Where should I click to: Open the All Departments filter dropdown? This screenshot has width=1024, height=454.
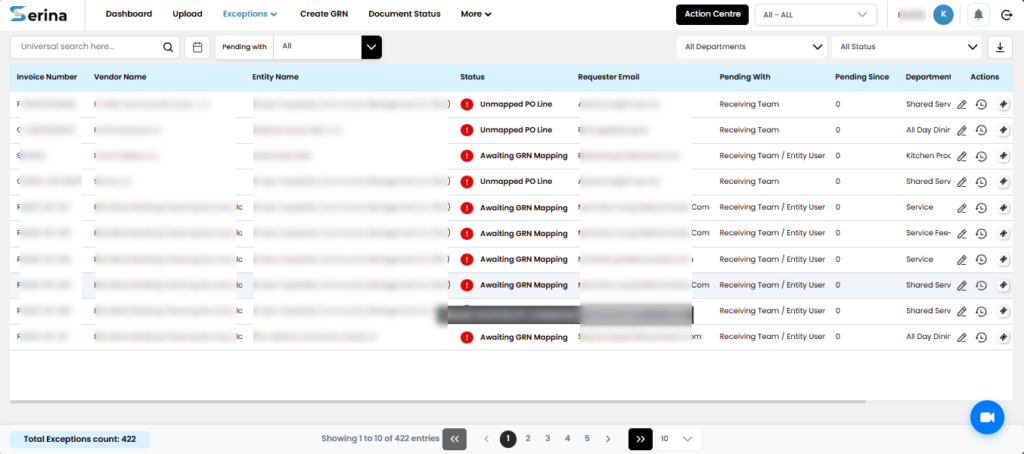[x=751, y=47]
